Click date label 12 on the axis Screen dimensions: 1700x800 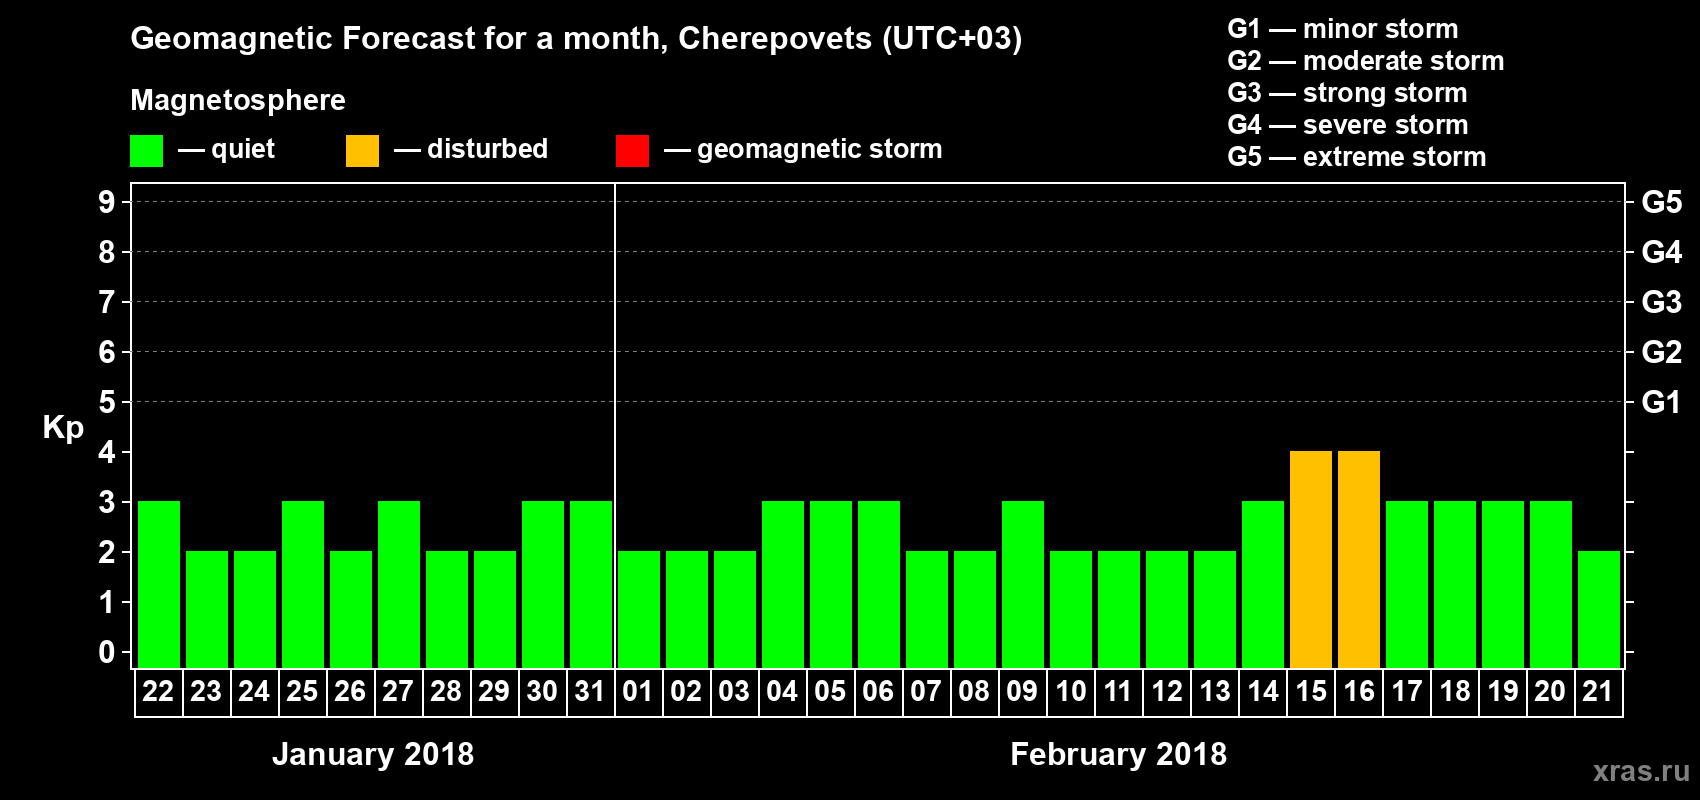click(1166, 691)
